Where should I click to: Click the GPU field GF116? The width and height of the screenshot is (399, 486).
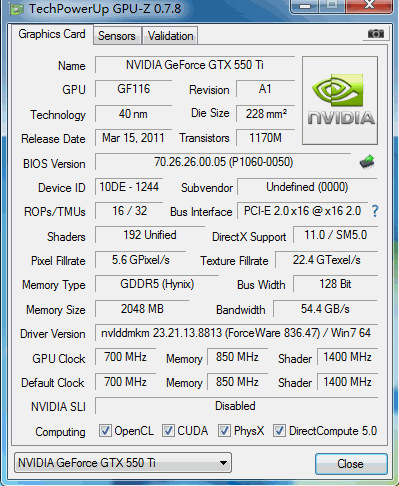[x=134, y=89]
